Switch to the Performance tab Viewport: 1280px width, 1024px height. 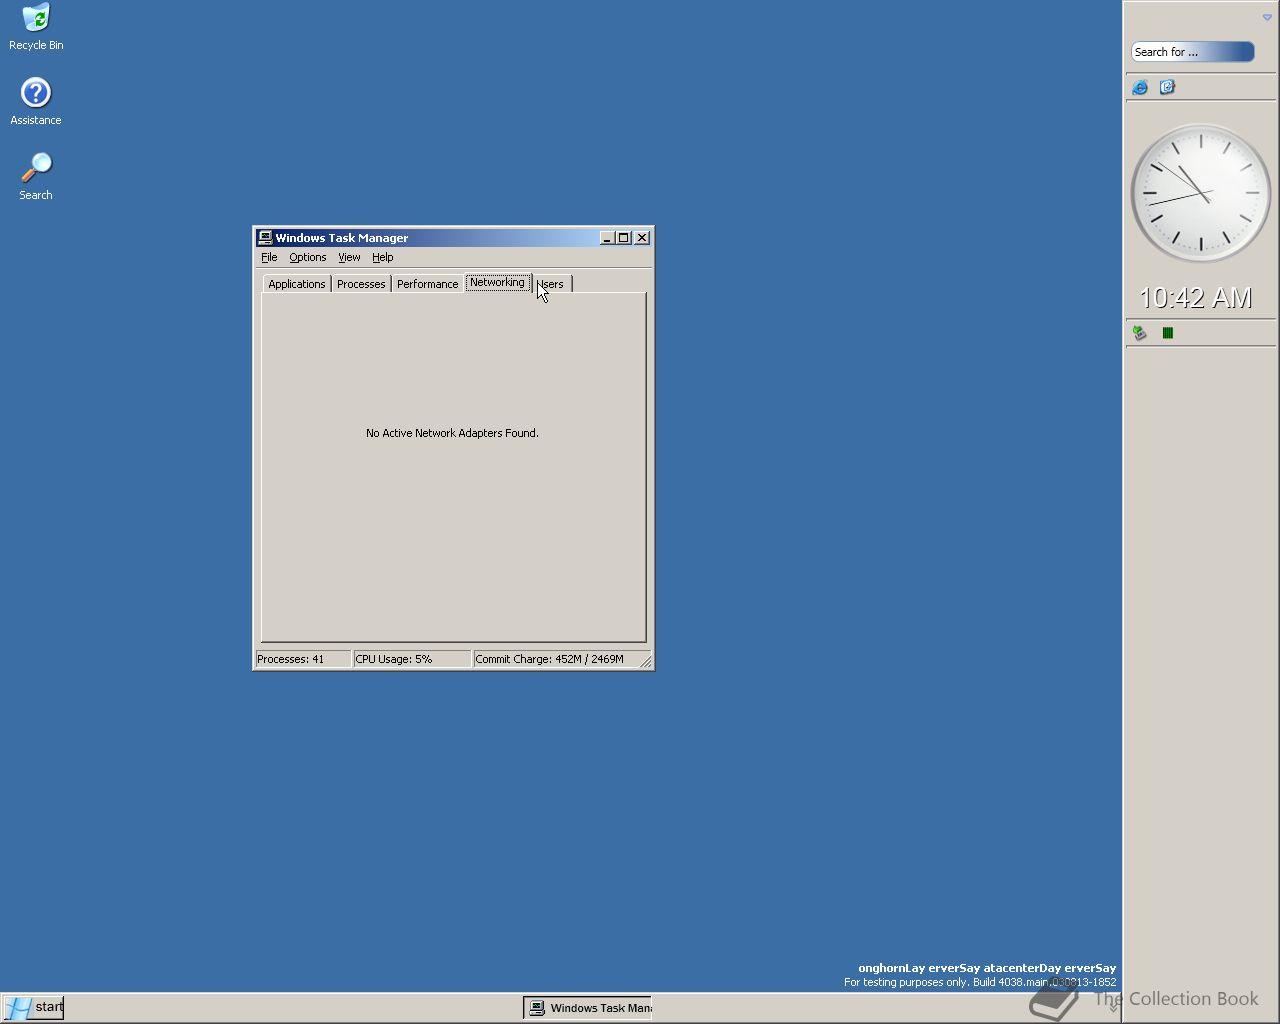[427, 284]
